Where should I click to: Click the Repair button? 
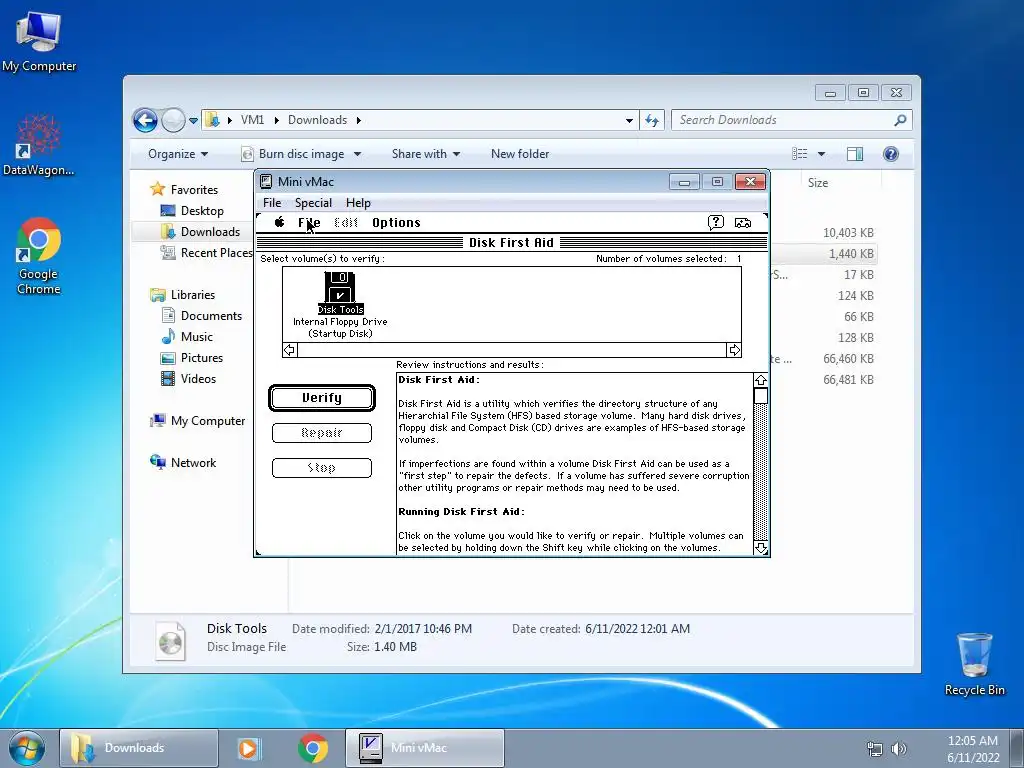click(322, 433)
